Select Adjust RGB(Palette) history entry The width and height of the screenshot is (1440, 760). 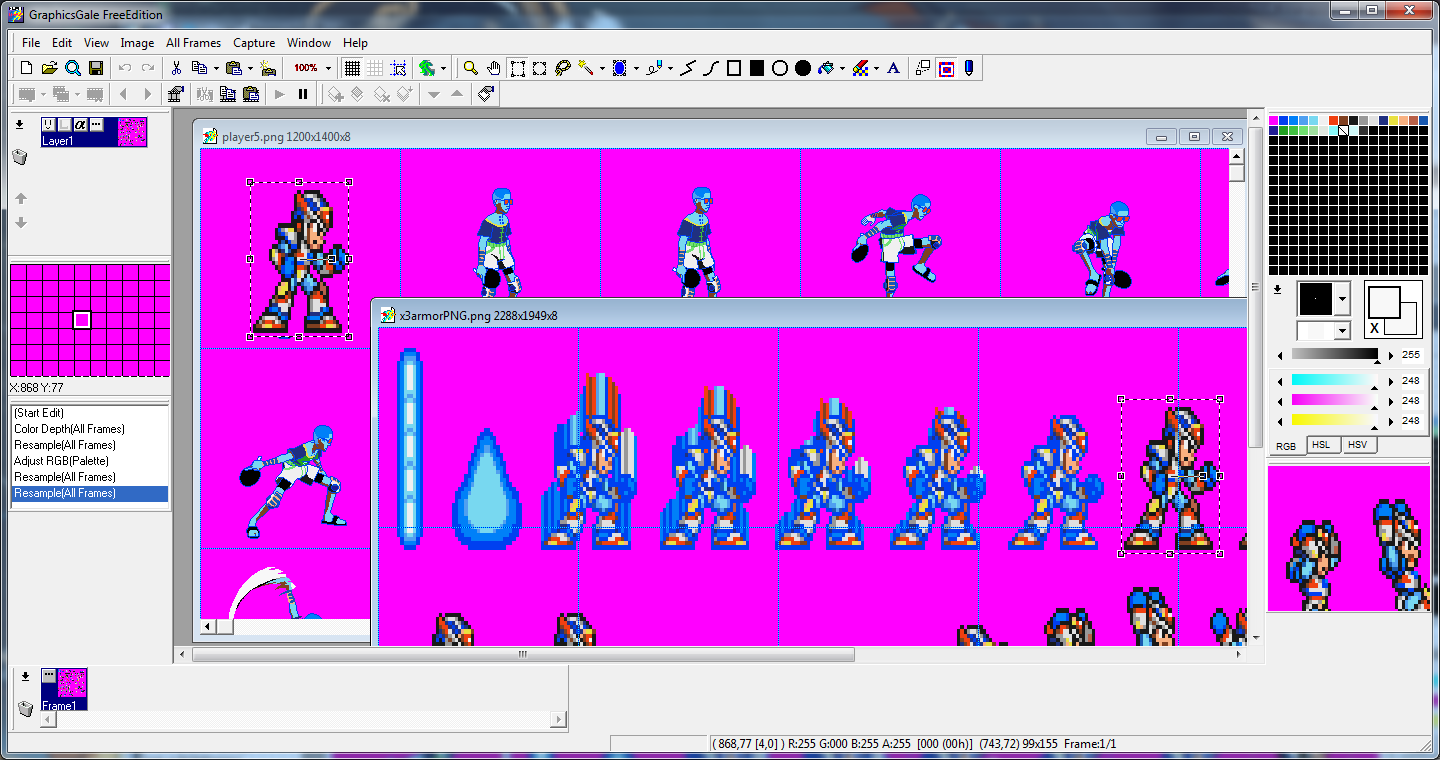90,461
